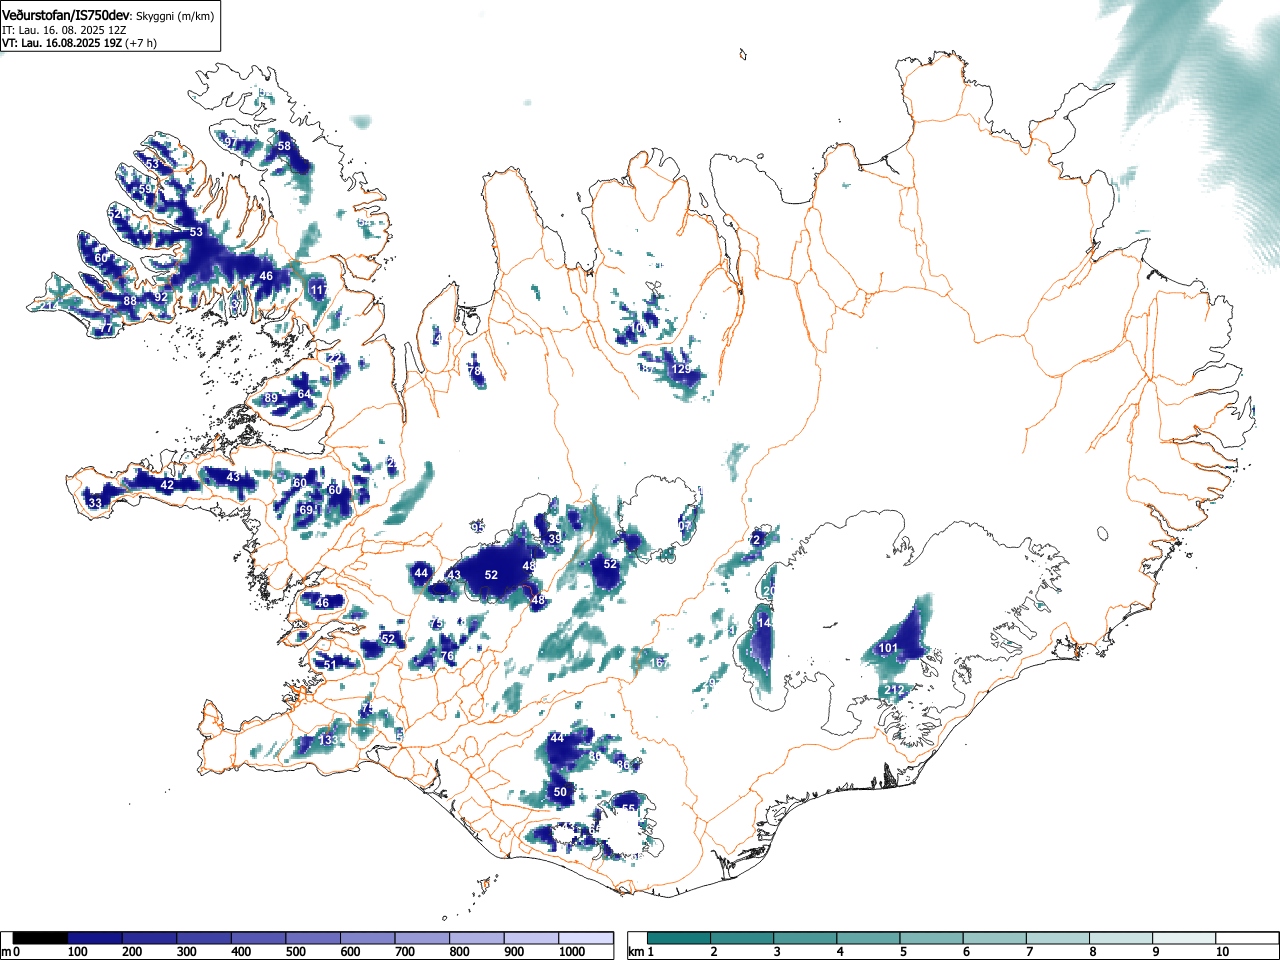Click the visibility value 97 in Westfjords
This screenshot has width=1280, height=960.
click(x=230, y=143)
